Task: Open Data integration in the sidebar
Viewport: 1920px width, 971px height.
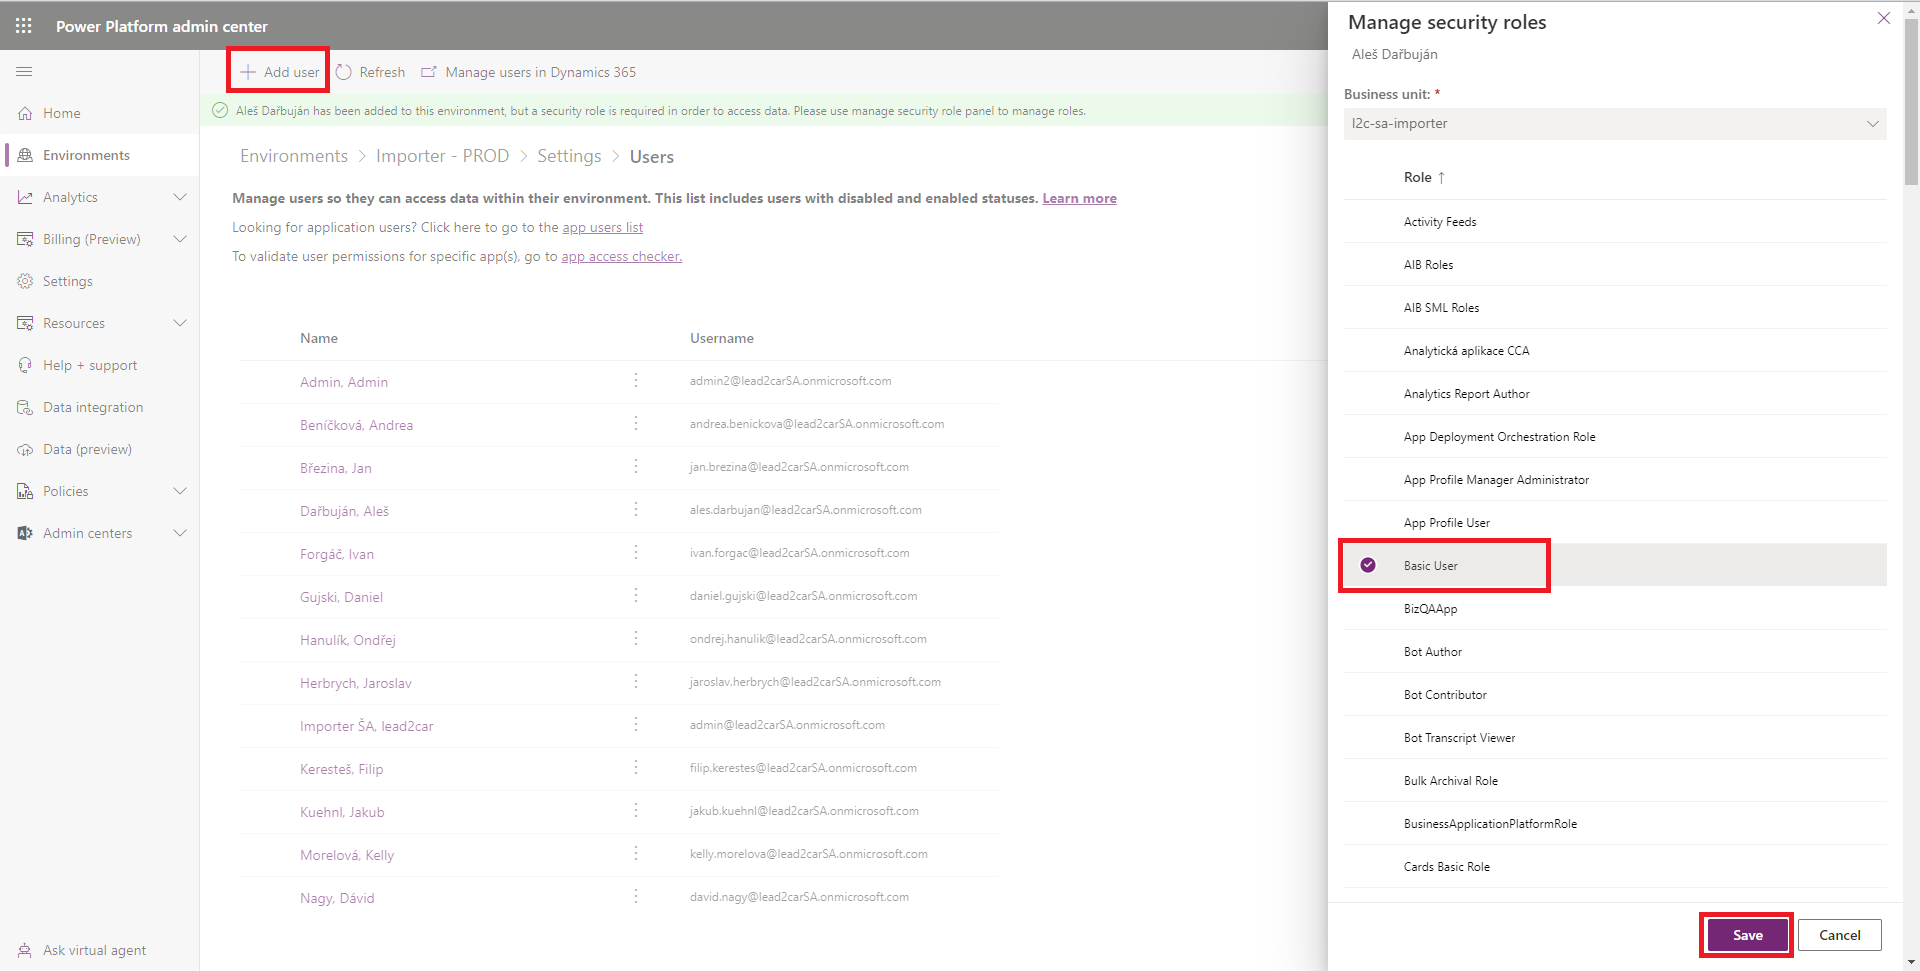Action: click(92, 407)
